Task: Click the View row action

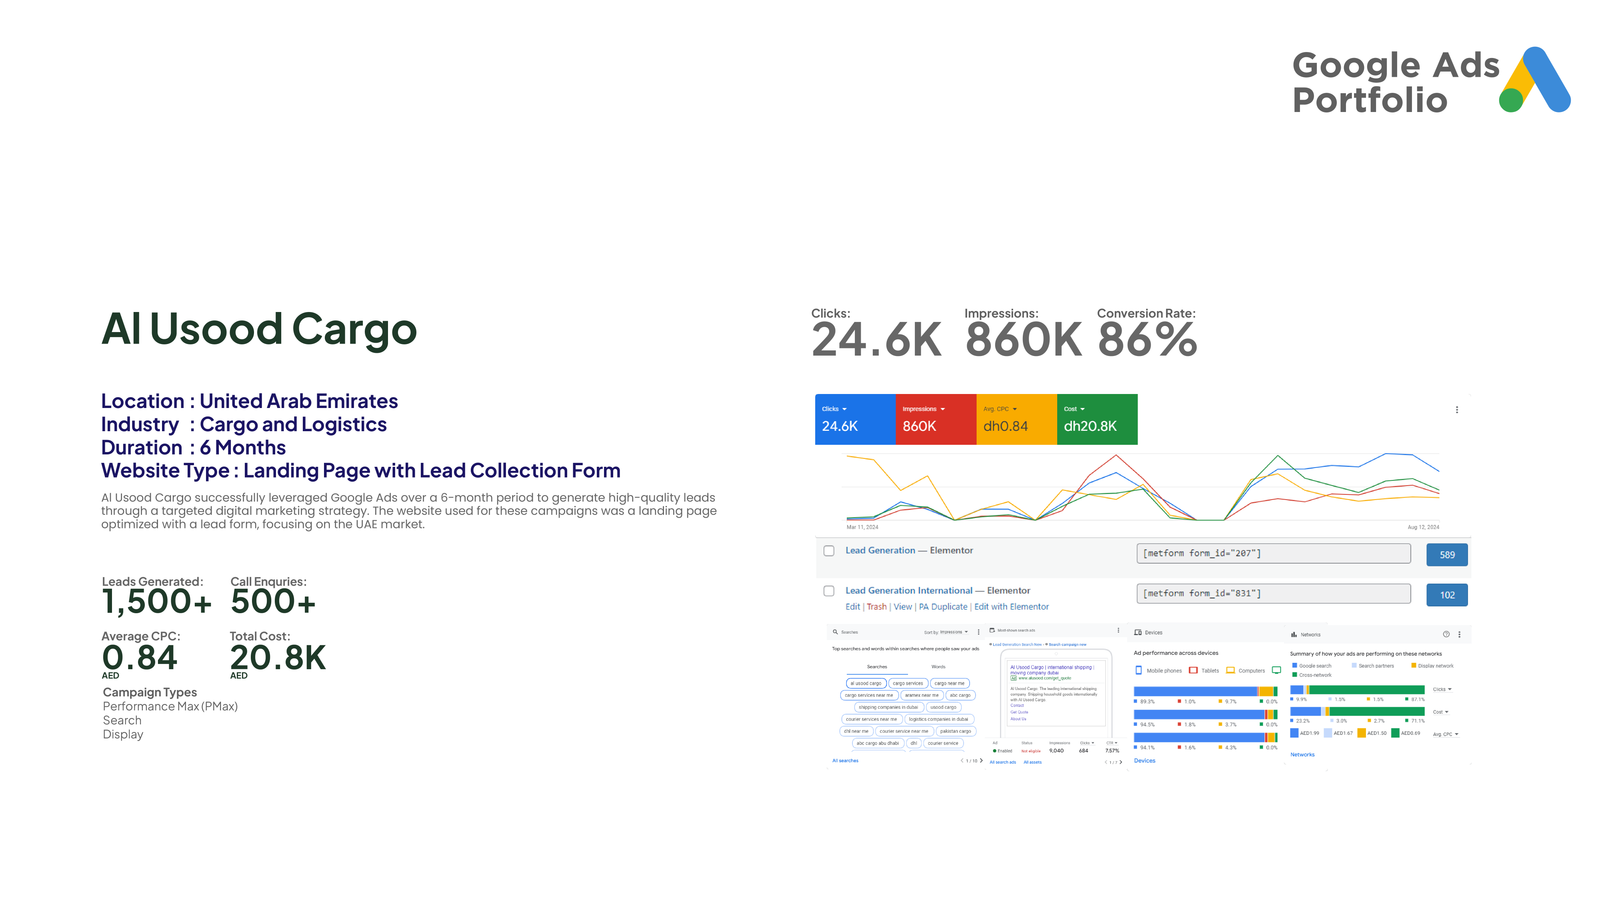Action: 903,607
